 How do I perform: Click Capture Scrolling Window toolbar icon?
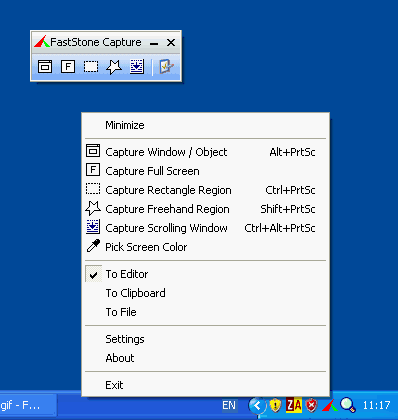click(137, 67)
